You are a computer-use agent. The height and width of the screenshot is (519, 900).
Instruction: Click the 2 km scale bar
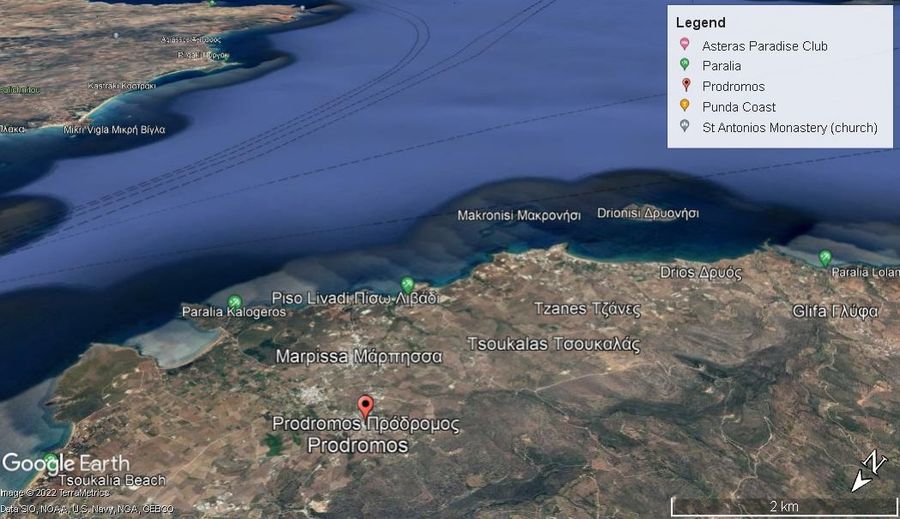[x=783, y=505]
